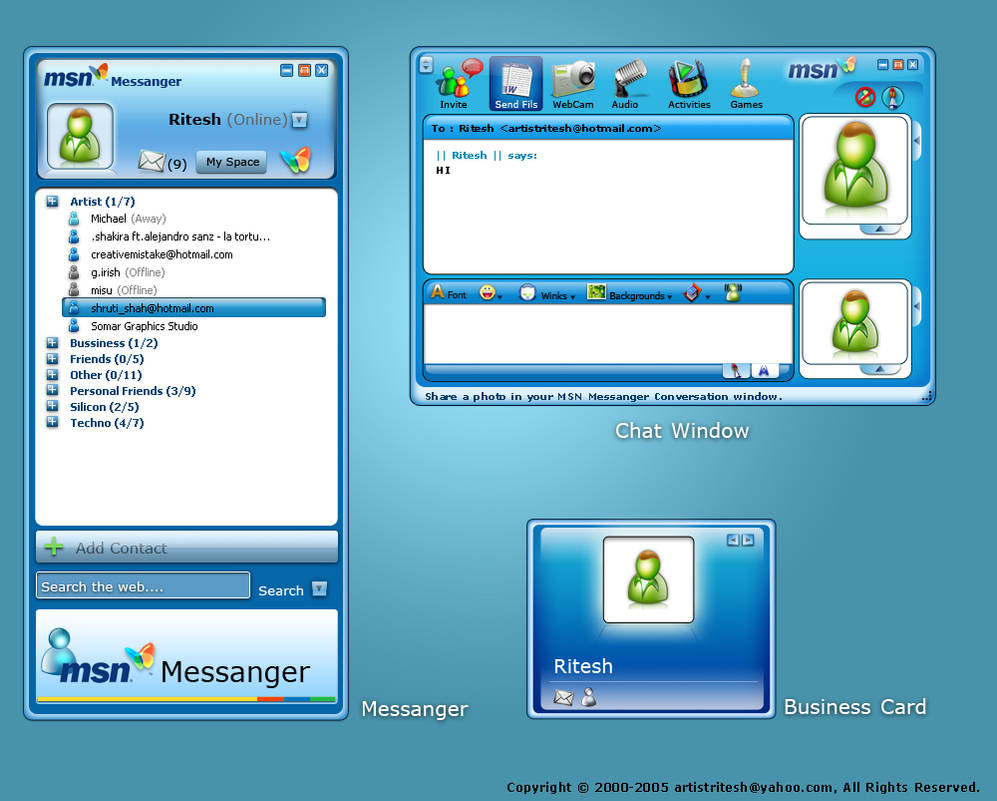This screenshot has height=801, width=997.
Task: Select the Invite icon in chat toolbar
Action: tap(455, 83)
